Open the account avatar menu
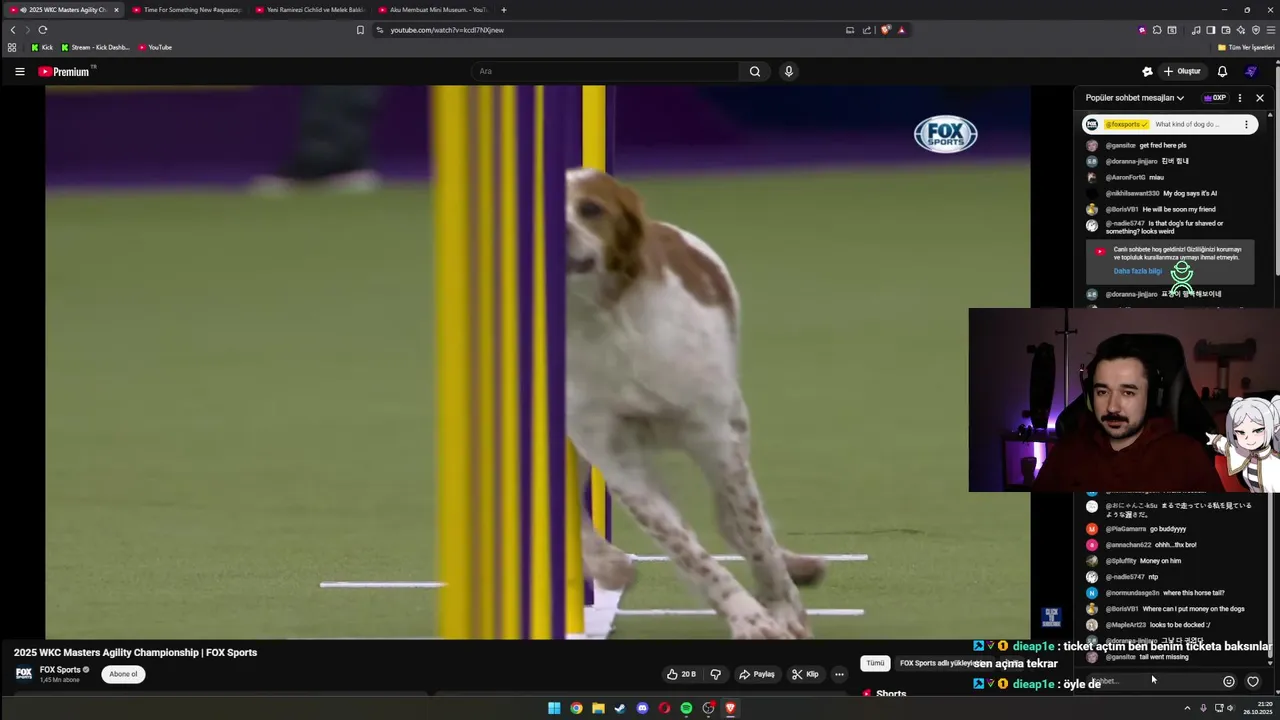 tap(1251, 71)
